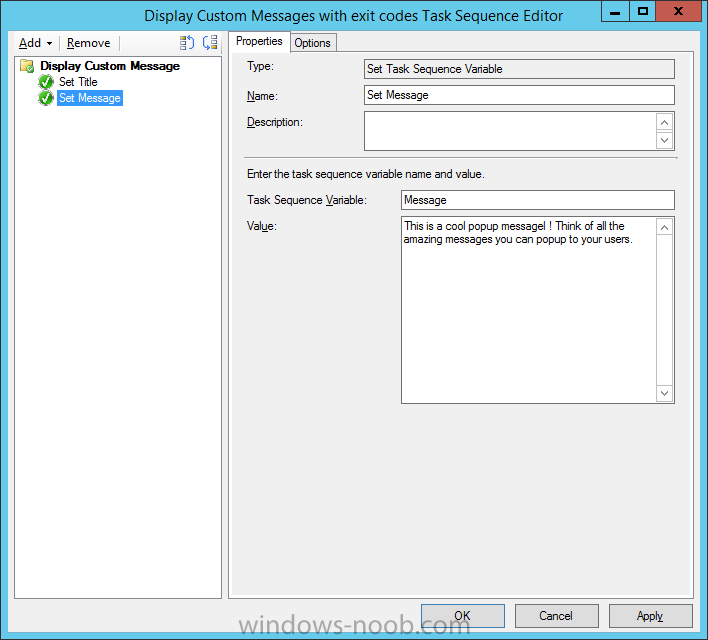The height and width of the screenshot is (640, 708).
Task: Click the green checkmark beside Set Message
Action: point(46,98)
